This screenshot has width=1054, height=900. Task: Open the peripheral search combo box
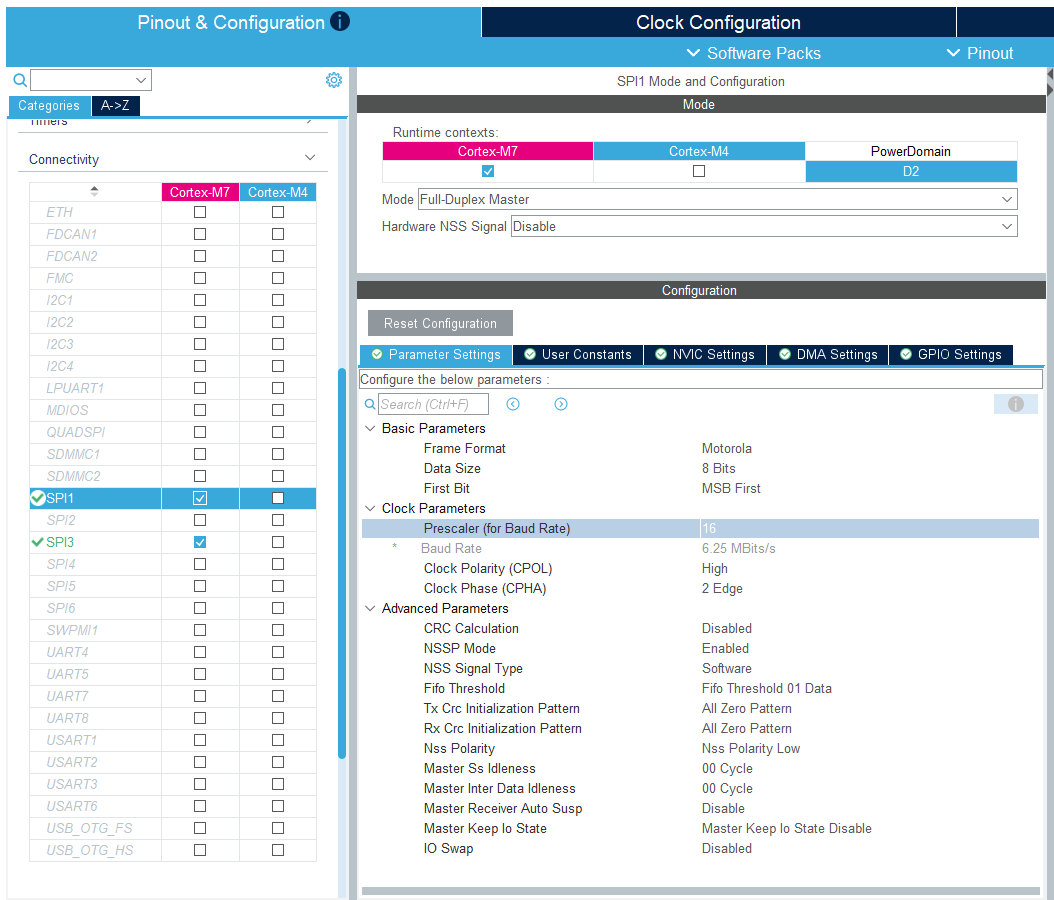point(91,80)
